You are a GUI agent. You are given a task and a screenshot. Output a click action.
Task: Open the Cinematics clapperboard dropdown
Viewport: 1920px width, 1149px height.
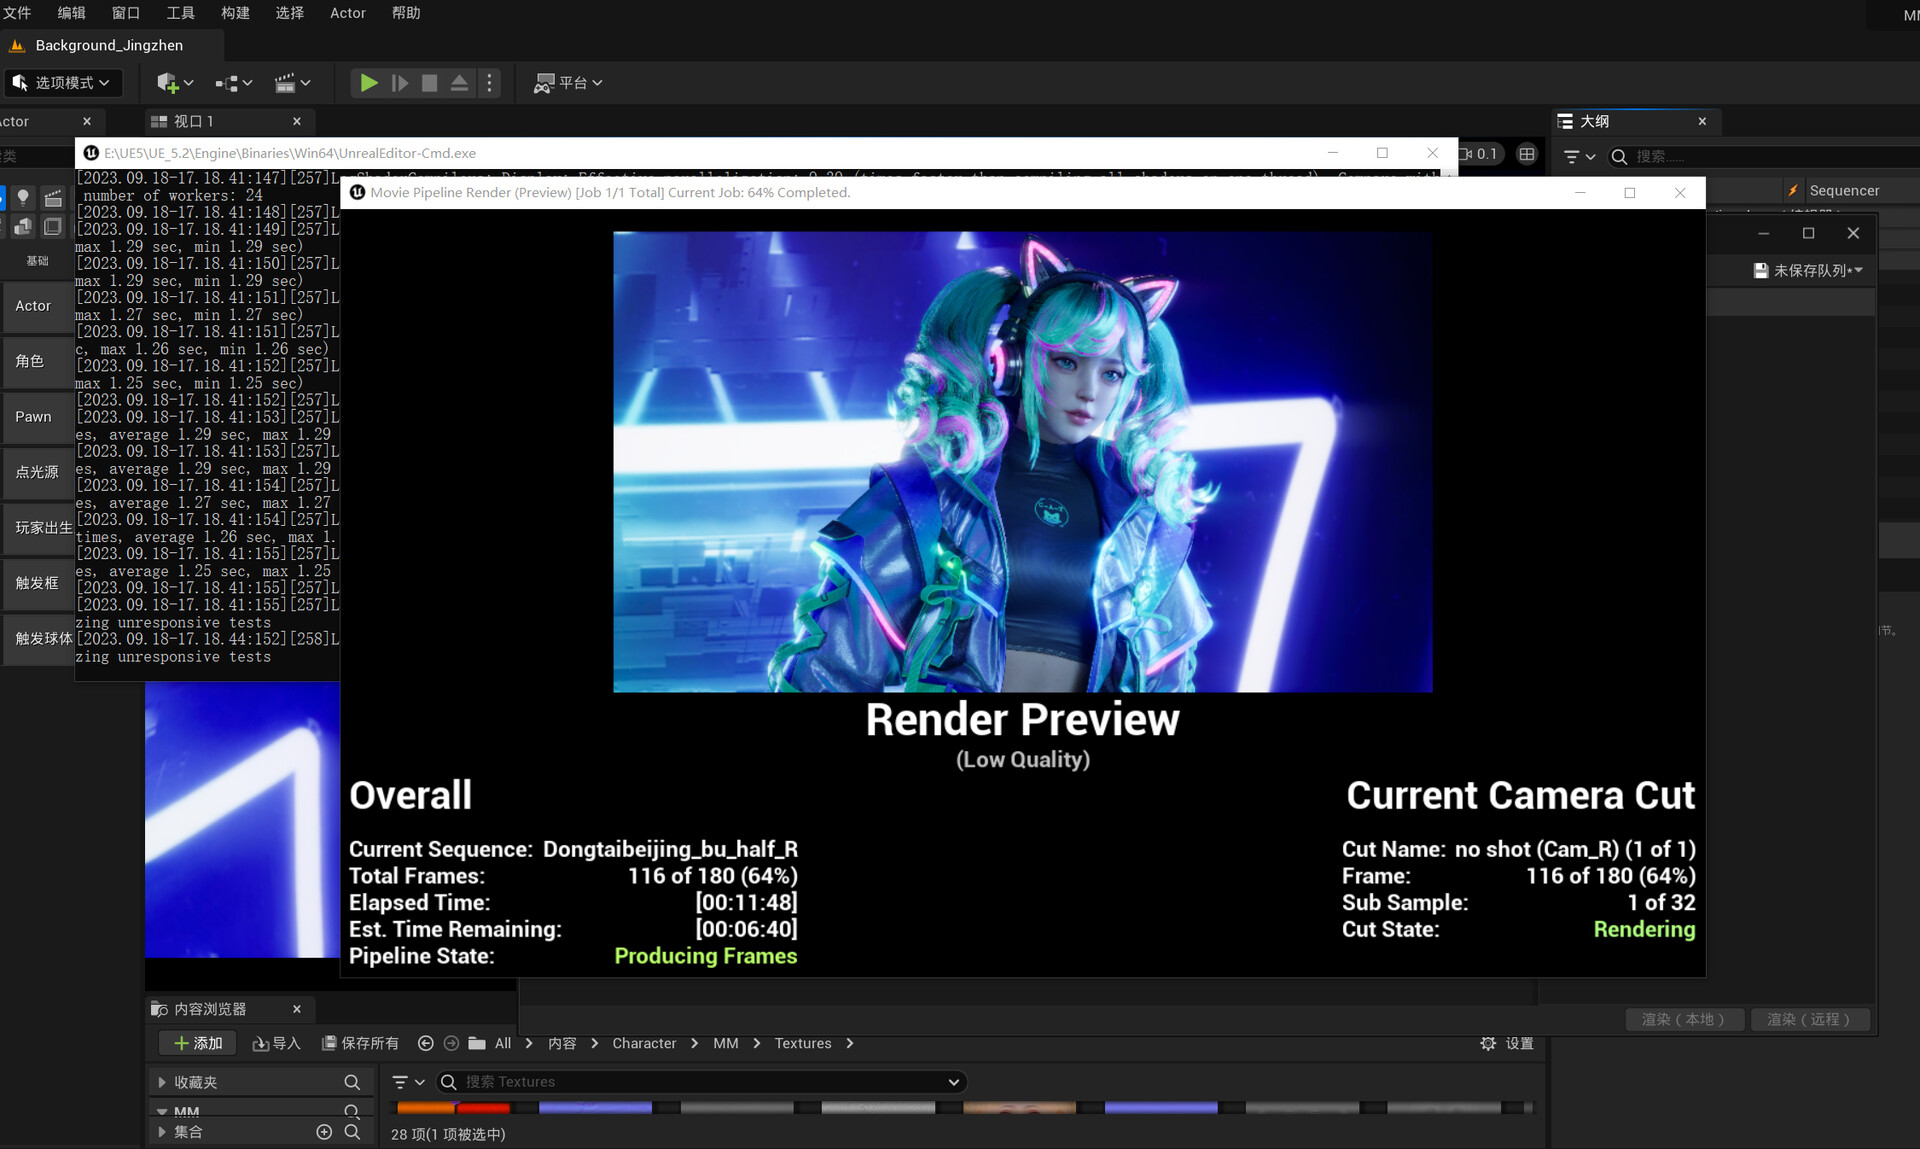[292, 83]
